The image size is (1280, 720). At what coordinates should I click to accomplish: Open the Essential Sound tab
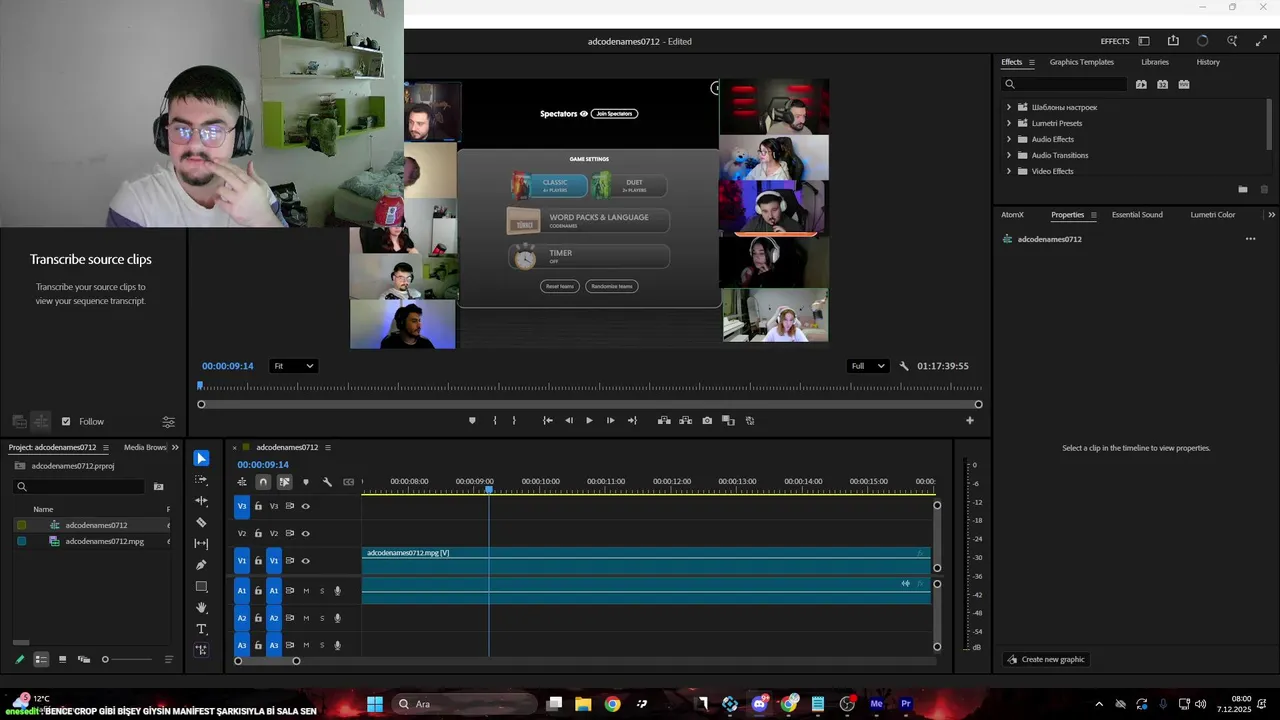click(x=1137, y=214)
